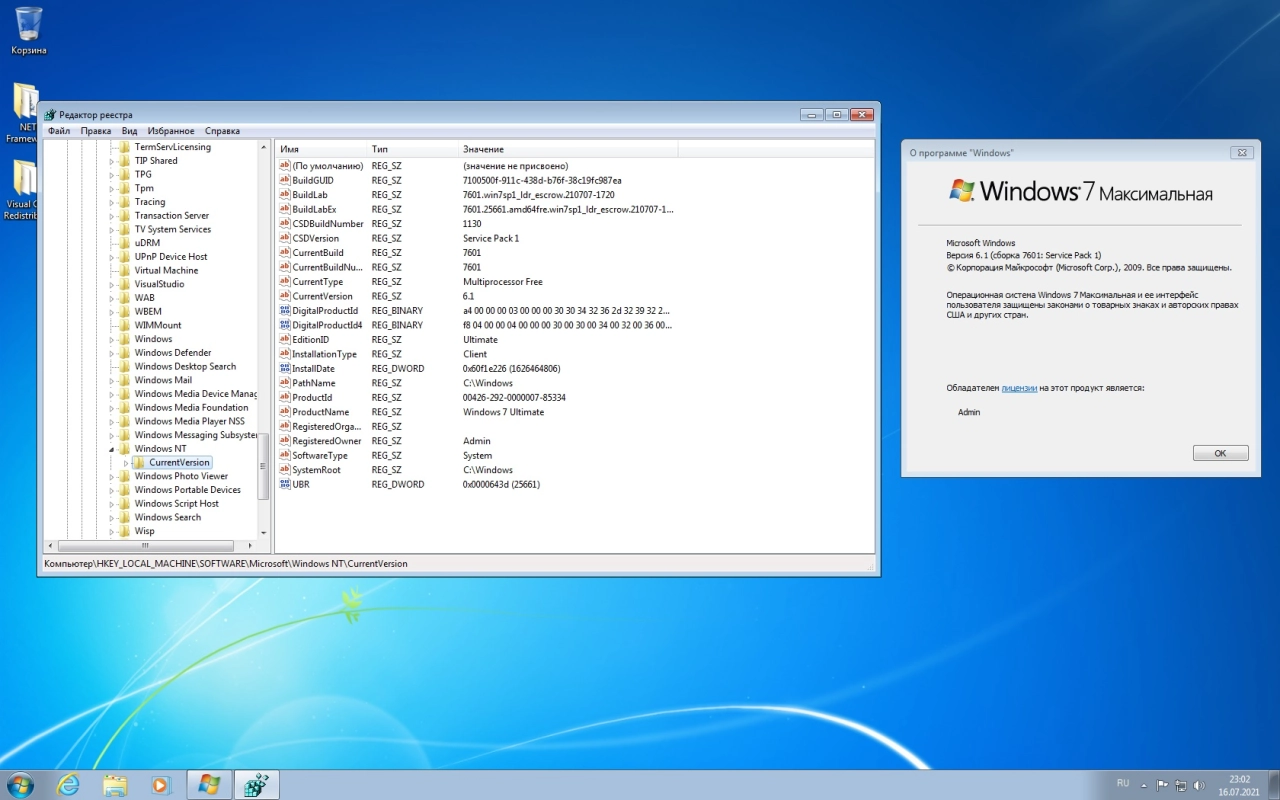
Task: Sort values by the Тип column header
Action: click(413, 149)
